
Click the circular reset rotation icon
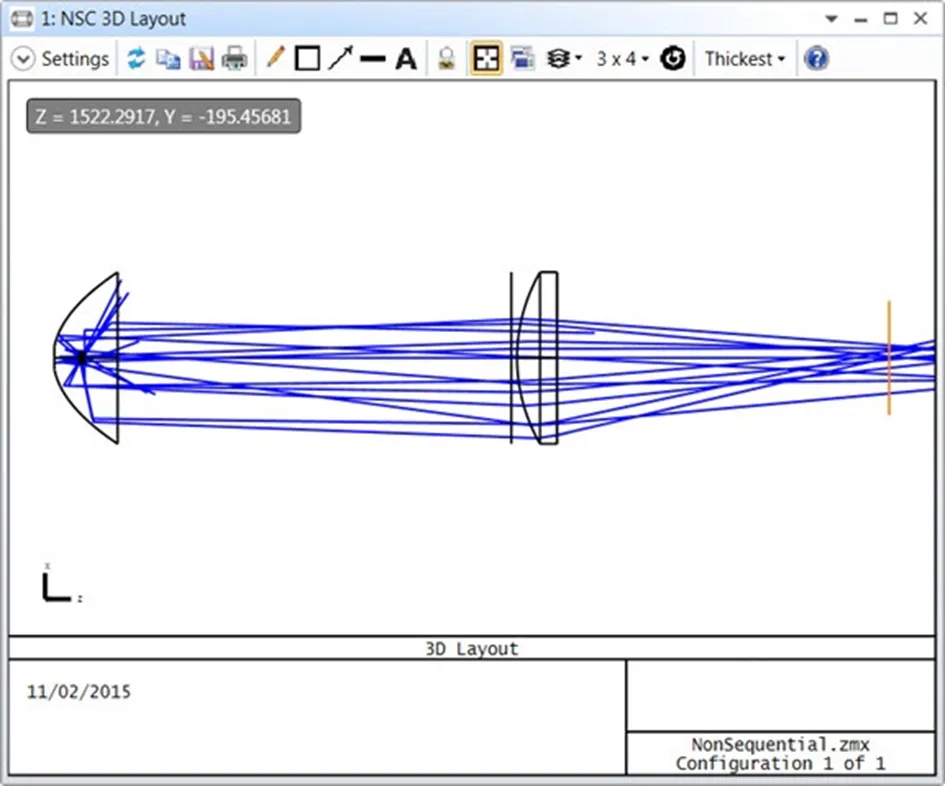pyautogui.click(x=673, y=58)
